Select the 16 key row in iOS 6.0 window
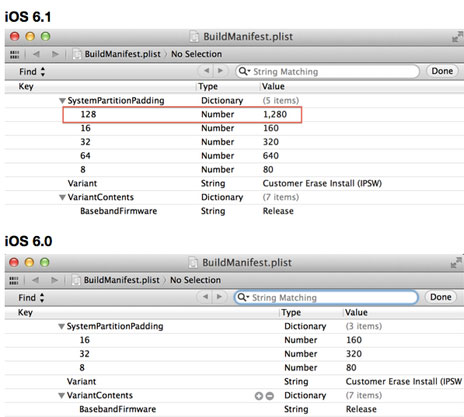464x417 pixels. tap(234, 340)
